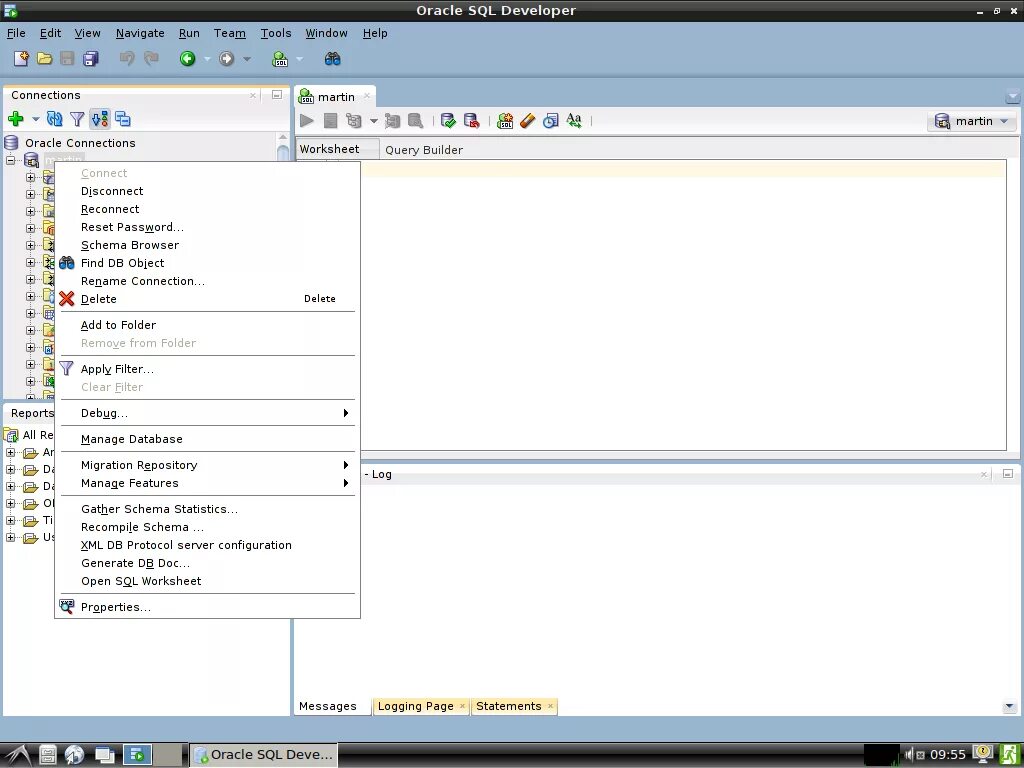Switch to the Statements tab
The height and width of the screenshot is (768, 1024).
[x=514, y=706]
